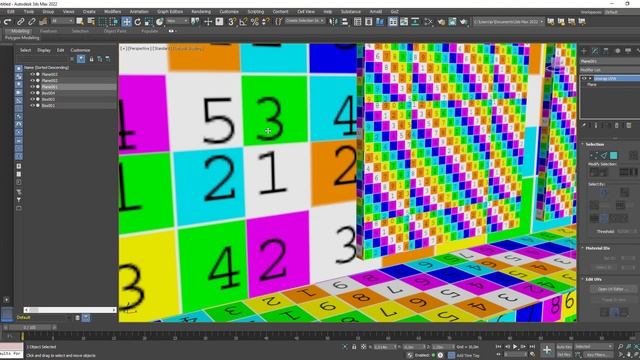Open the Modifier List dropdown
The height and width of the screenshot is (360, 640).
[x=610, y=70]
